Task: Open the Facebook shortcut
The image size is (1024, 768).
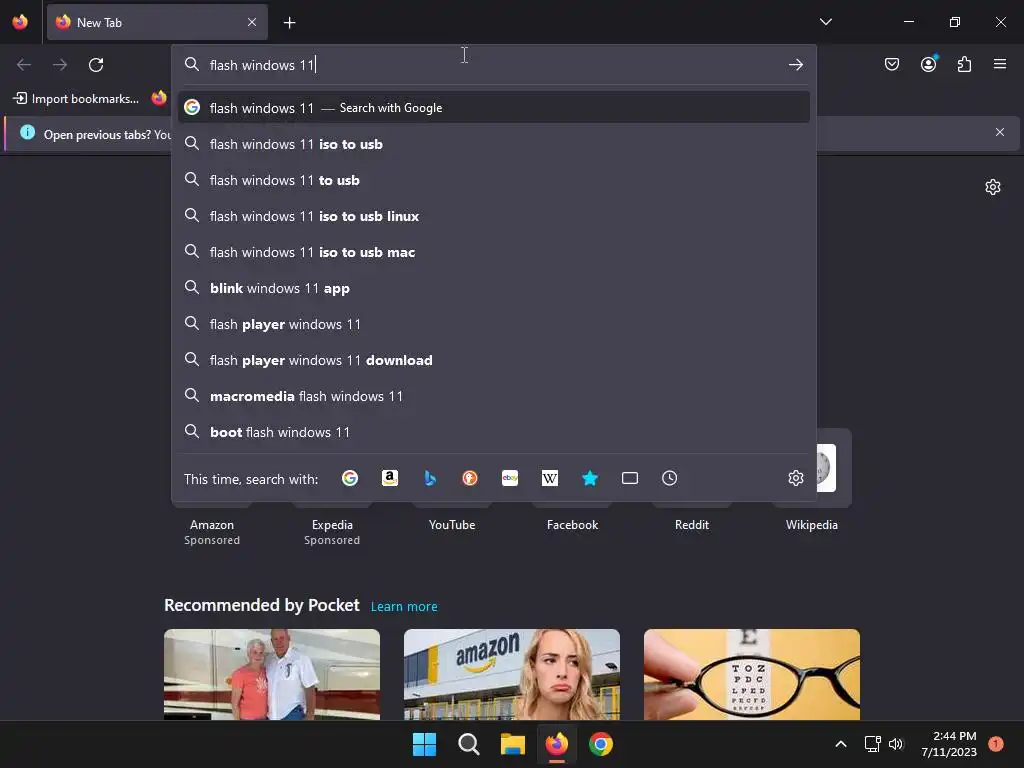Action: 572,524
